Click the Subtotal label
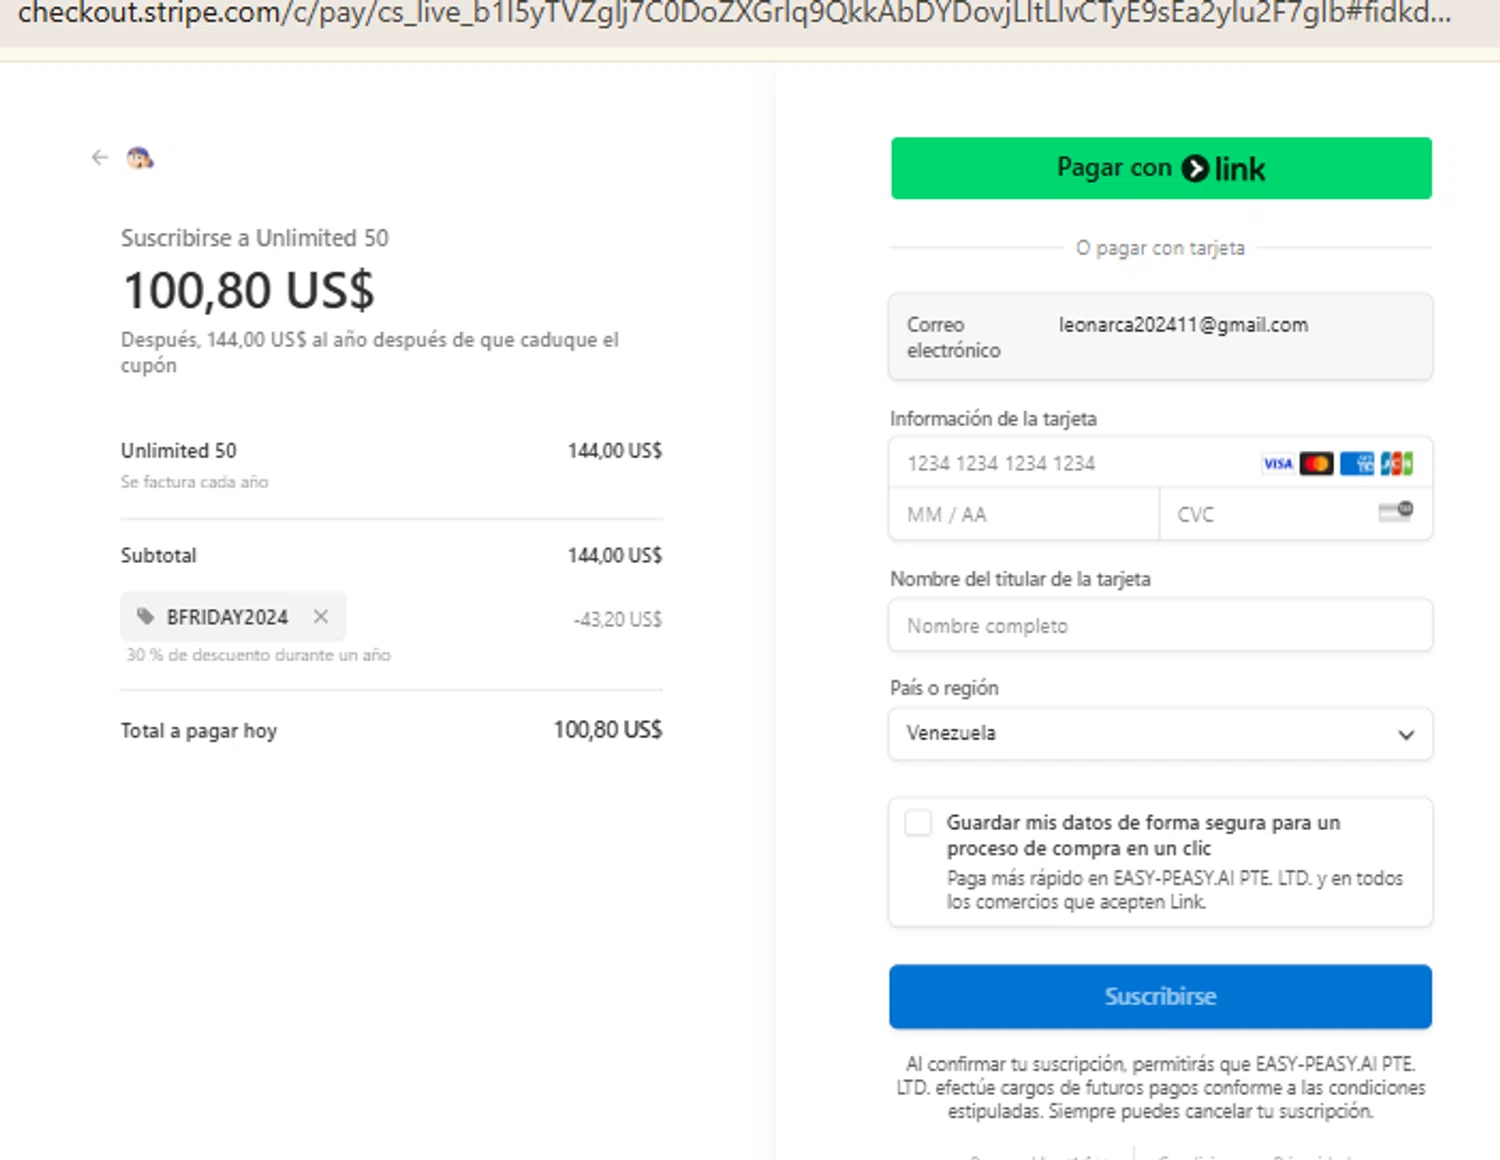This screenshot has height=1160, width=1500. 159,555
